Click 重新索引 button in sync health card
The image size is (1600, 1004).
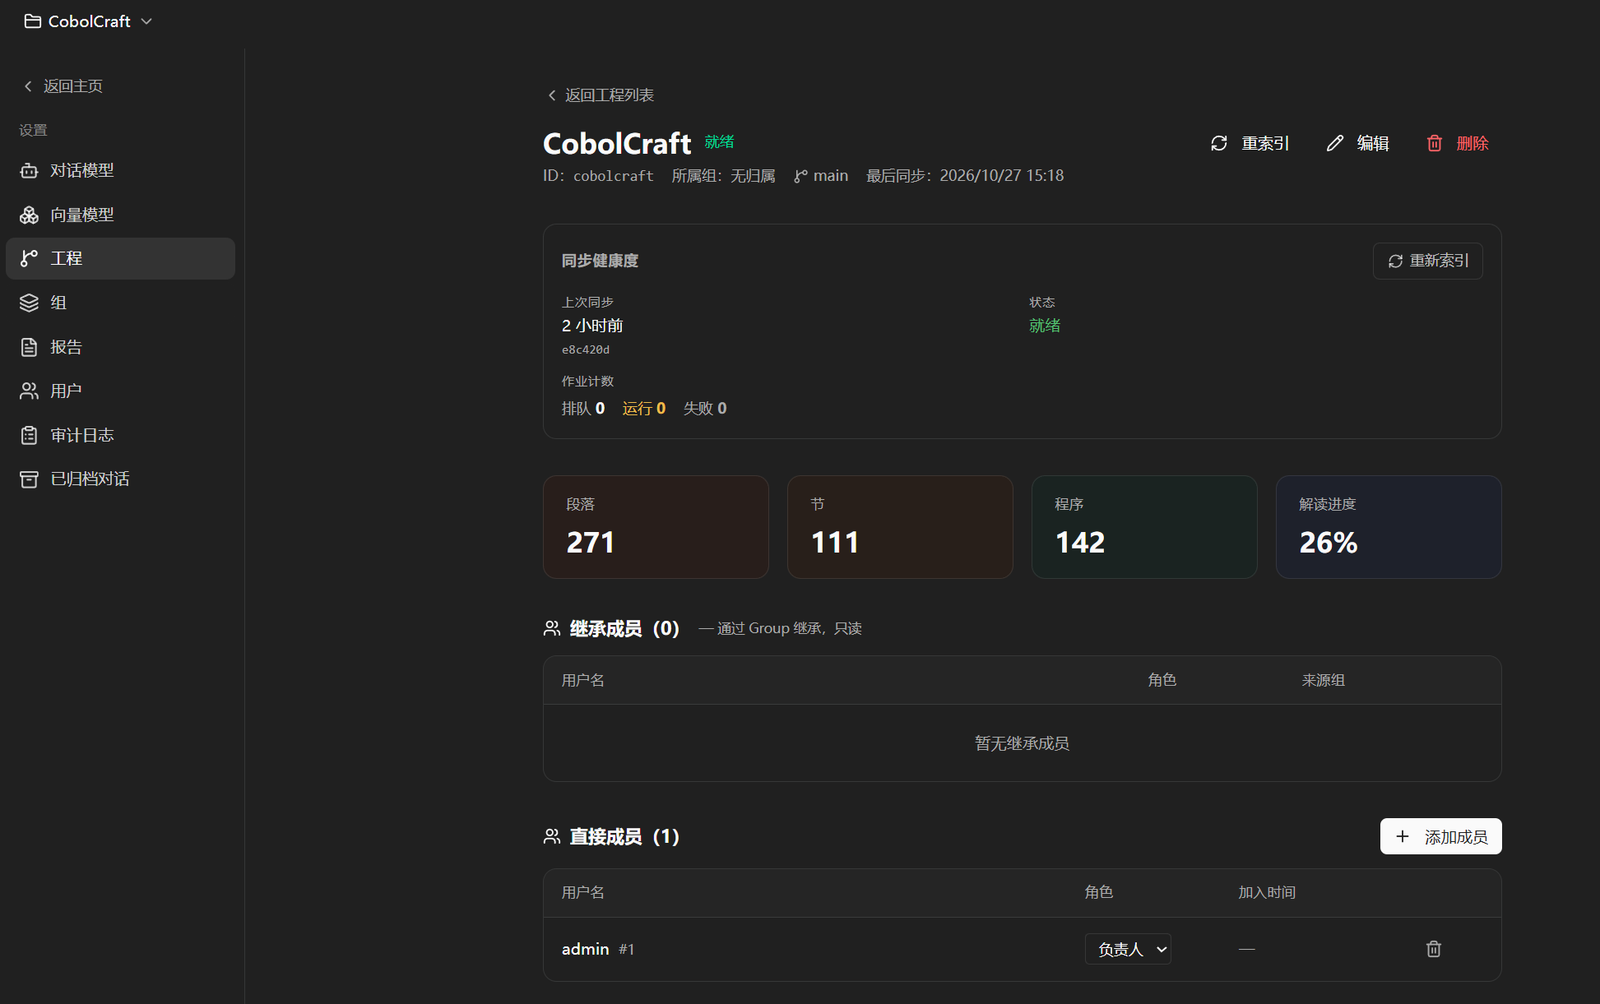click(x=1428, y=261)
